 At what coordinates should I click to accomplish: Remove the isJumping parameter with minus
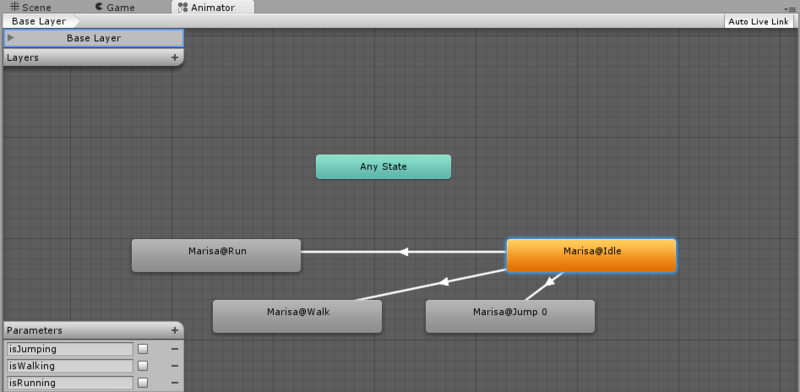pyautogui.click(x=174, y=349)
